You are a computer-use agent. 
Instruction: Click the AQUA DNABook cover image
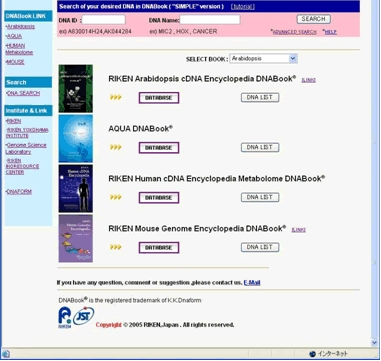(x=76, y=139)
